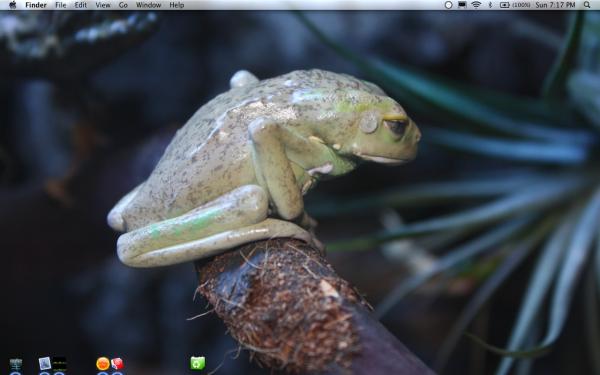Open the Bluetooth status menu
Screen dimensions: 600x375
(x=490, y=5)
